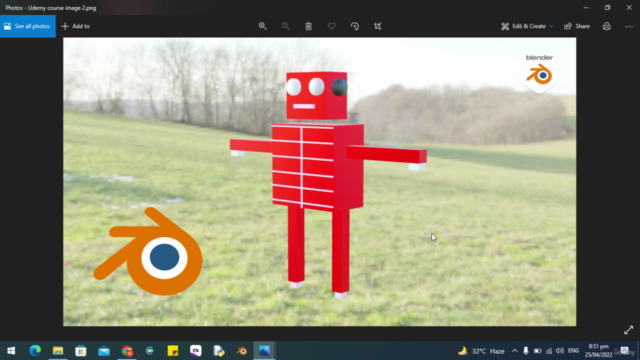Open File Explorer from taskbar
640x360 pixels.
58,351
